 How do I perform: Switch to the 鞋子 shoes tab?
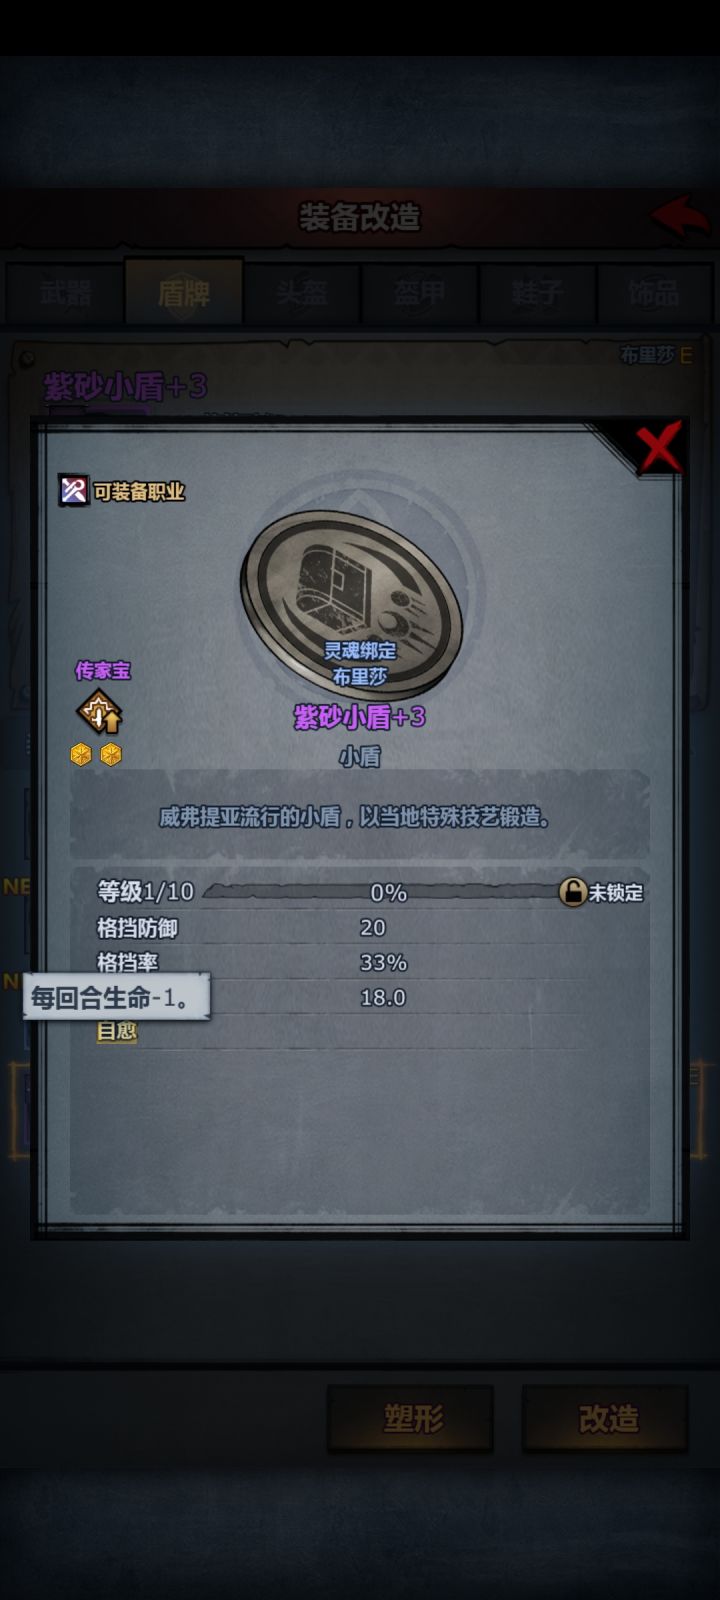coord(537,293)
